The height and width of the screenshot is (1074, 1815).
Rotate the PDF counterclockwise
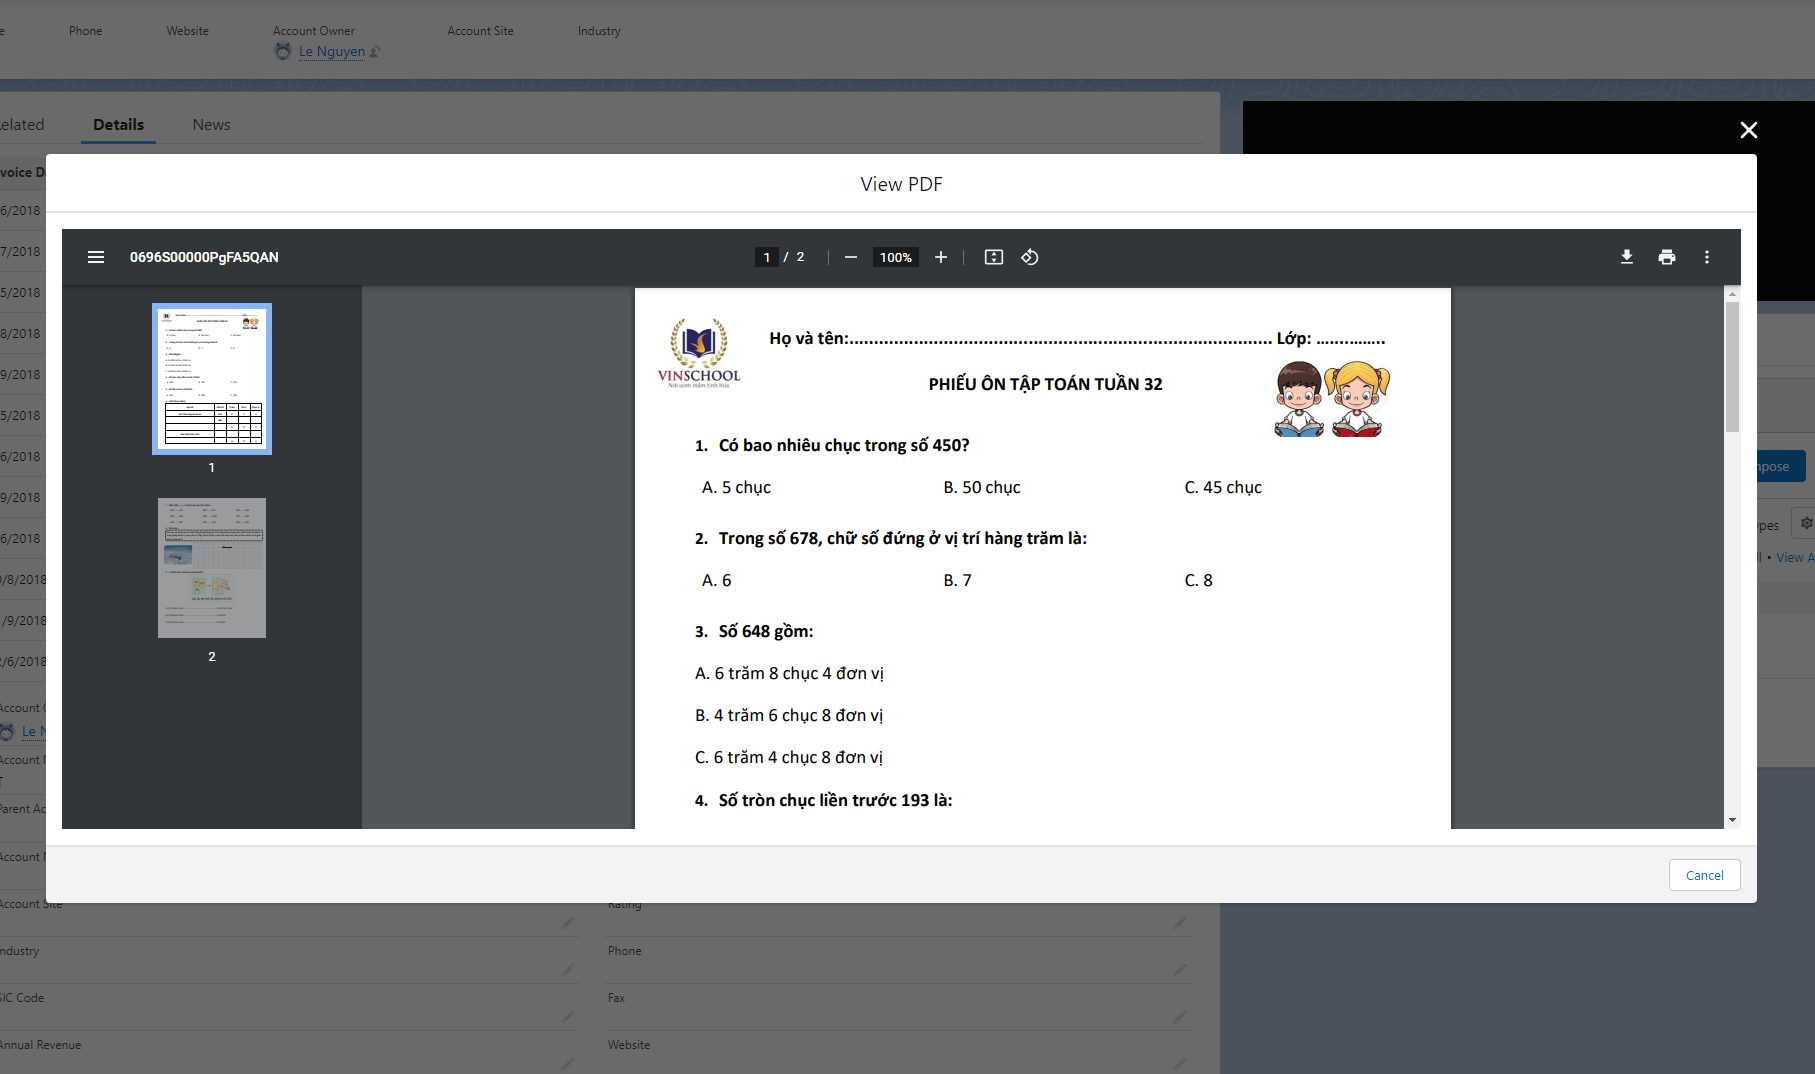point(1029,257)
